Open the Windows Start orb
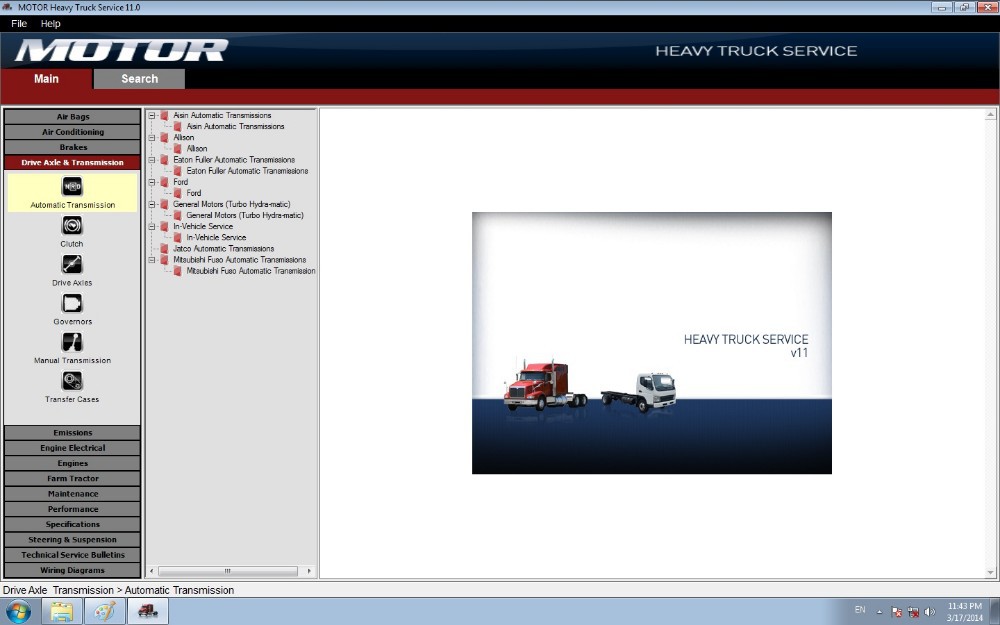Screen dimensions: 1000x625 tap(18, 612)
